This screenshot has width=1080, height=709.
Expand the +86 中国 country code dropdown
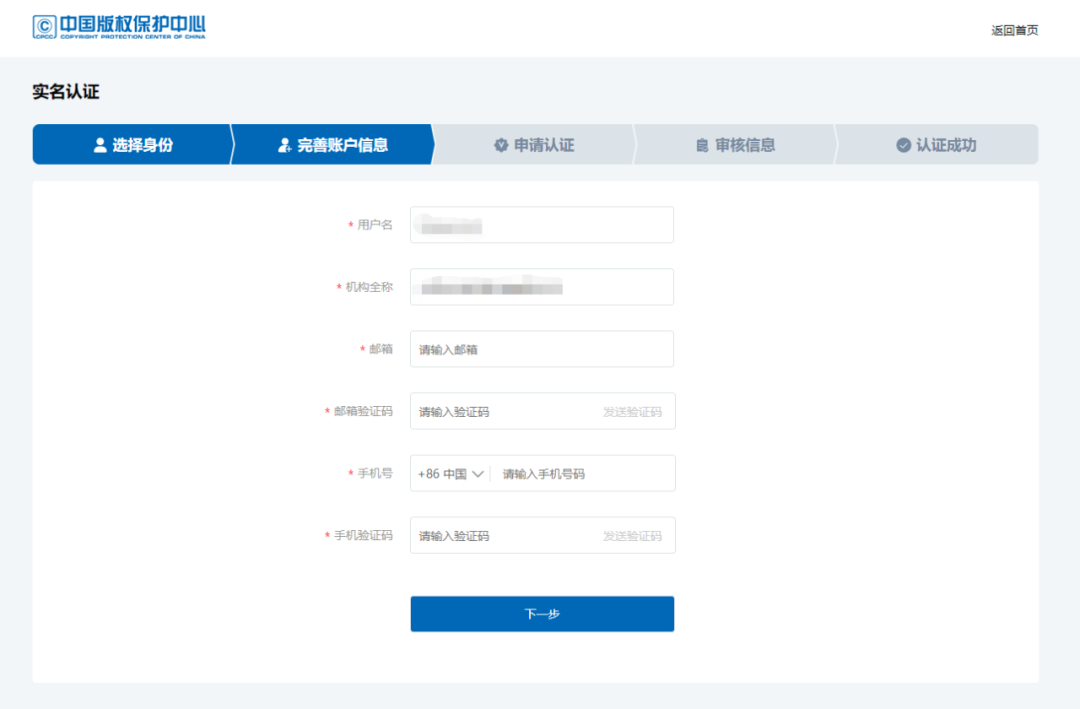[448, 473]
